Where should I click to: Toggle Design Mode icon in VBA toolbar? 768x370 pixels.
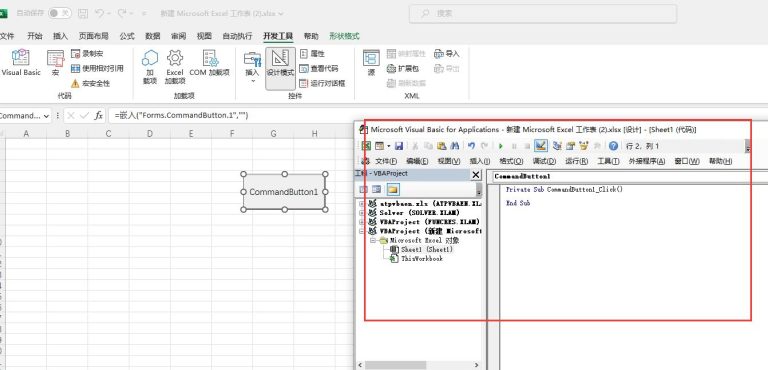pos(540,146)
